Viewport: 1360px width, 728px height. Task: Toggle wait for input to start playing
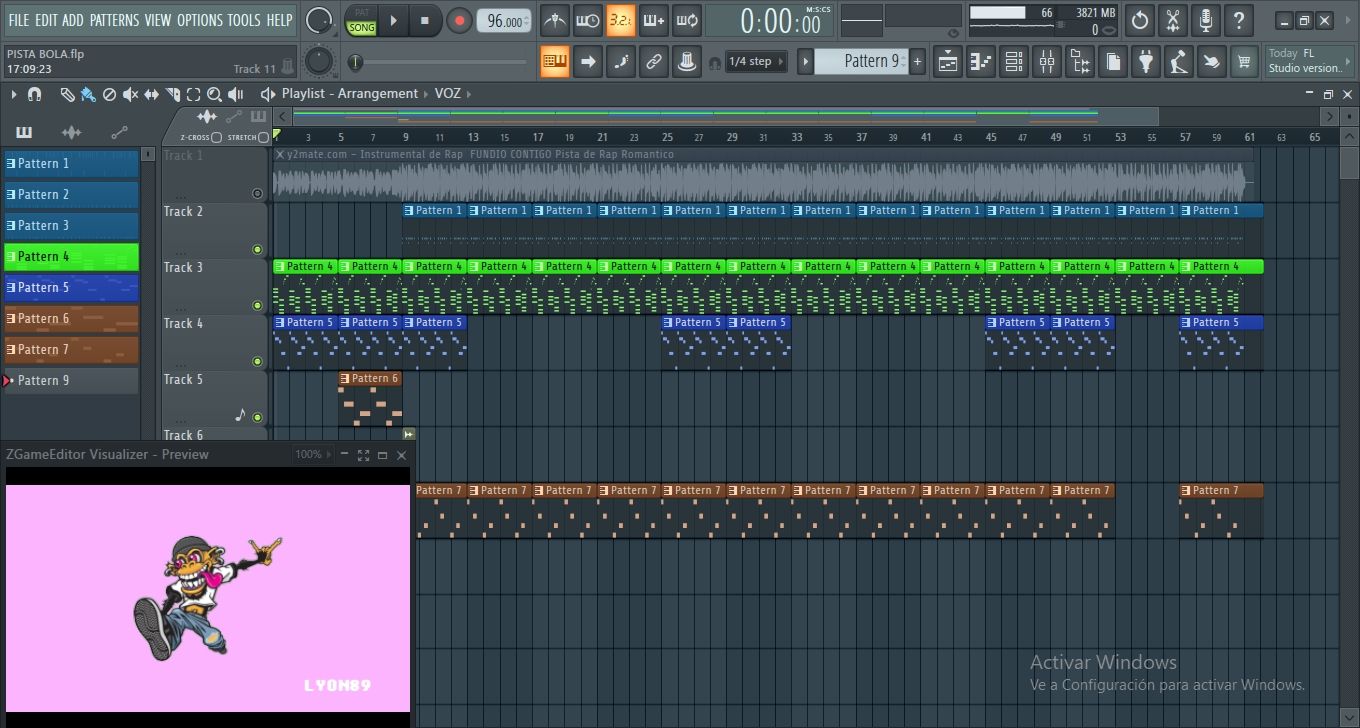(x=588, y=20)
